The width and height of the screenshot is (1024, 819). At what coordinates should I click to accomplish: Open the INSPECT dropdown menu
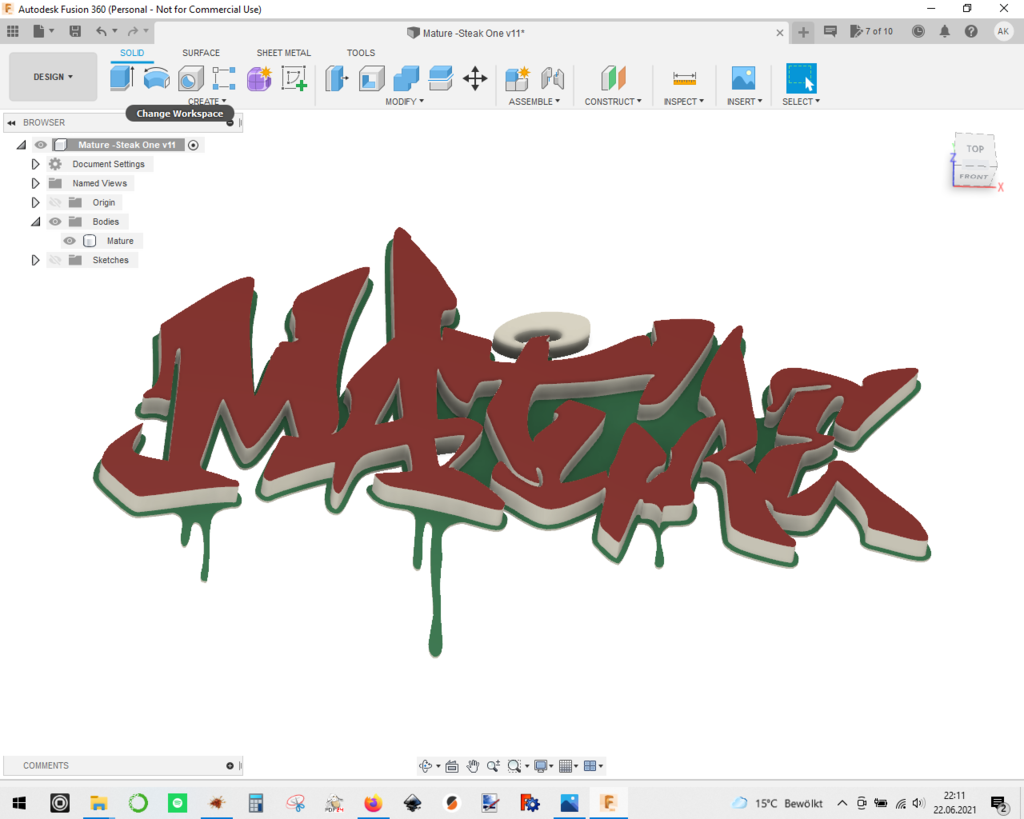click(683, 101)
